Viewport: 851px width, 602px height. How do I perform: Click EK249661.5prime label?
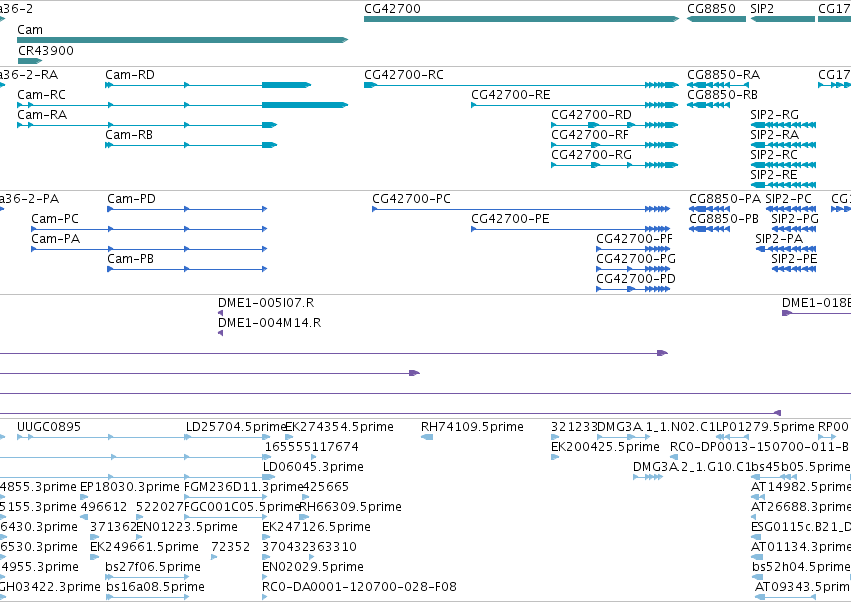[144, 547]
